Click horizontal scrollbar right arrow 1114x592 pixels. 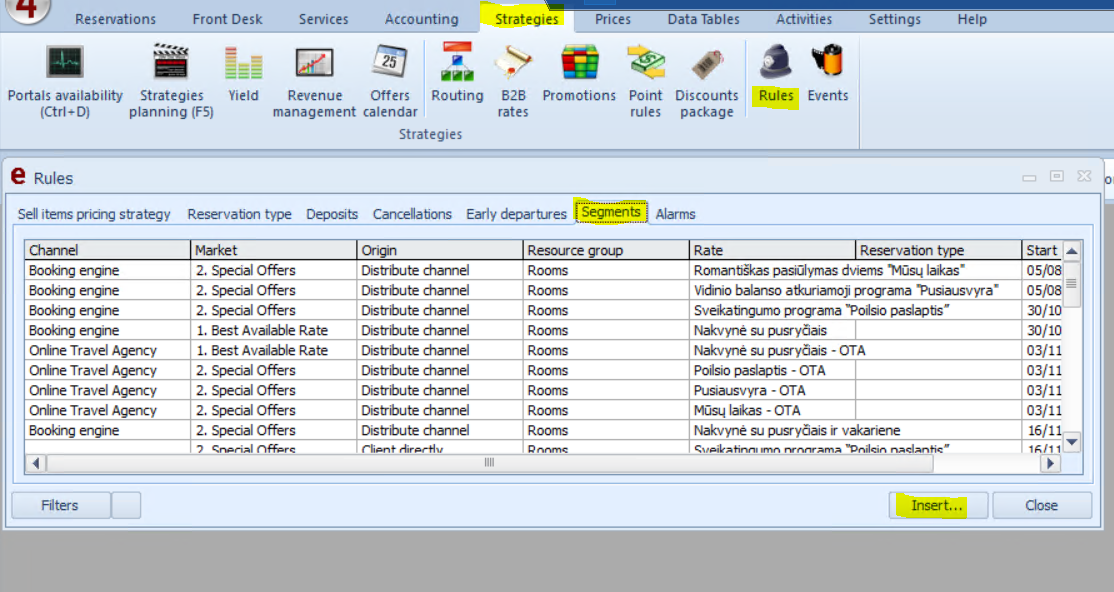click(x=1050, y=463)
